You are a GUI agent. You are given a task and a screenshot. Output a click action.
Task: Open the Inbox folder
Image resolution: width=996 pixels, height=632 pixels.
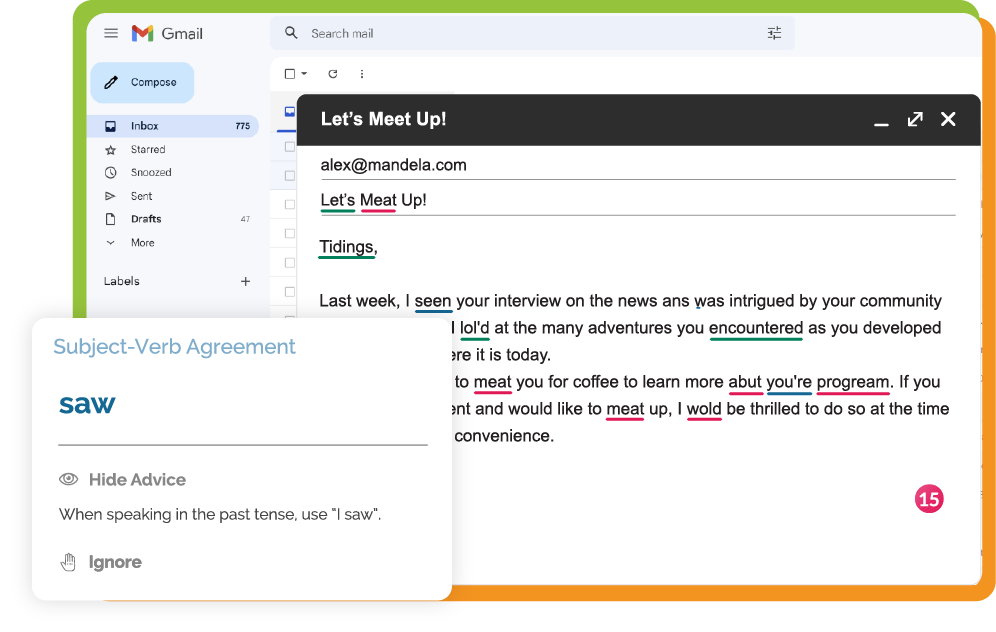pyautogui.click(x=145, y=126)
